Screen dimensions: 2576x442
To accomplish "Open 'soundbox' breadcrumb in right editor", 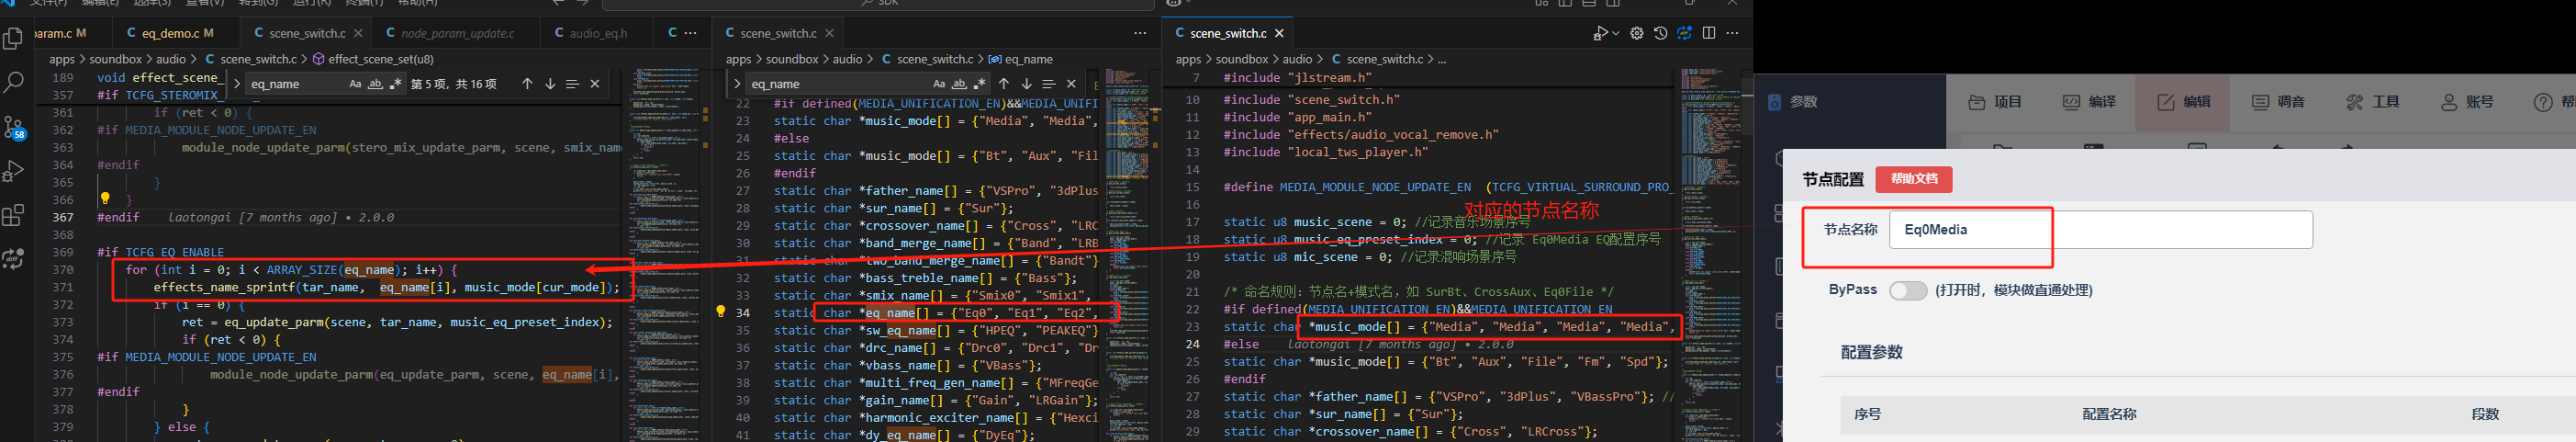I will tap(1244, 59).
